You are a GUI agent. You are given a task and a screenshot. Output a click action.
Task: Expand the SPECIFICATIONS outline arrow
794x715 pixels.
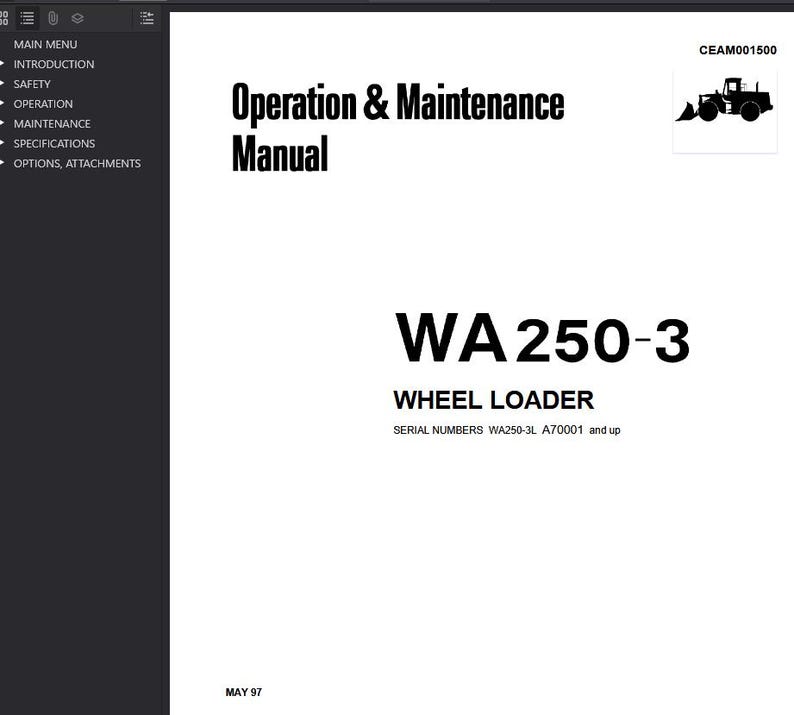(x=3, y=143)
